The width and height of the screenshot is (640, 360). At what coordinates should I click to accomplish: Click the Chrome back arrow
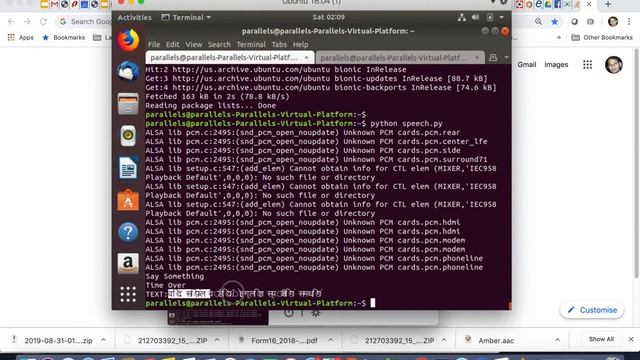click(x=11, y=21)
